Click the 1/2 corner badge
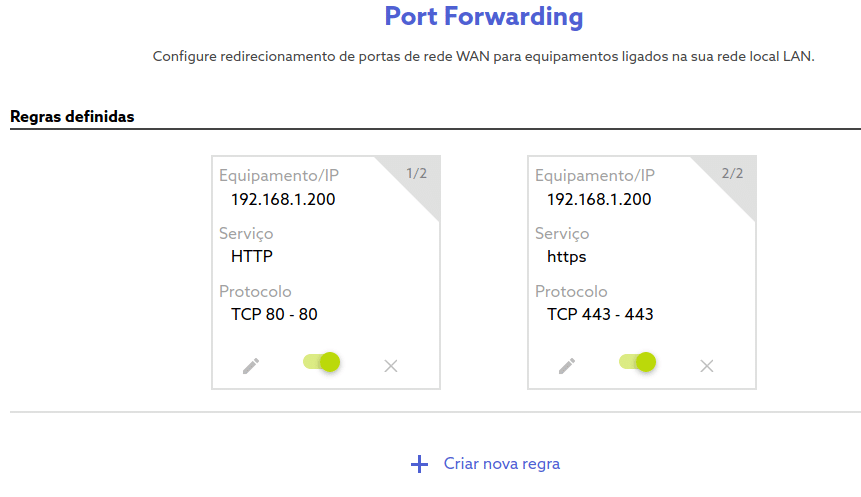Screen dimensions: 861x497 pyautogui.click(x=416, y=174)
